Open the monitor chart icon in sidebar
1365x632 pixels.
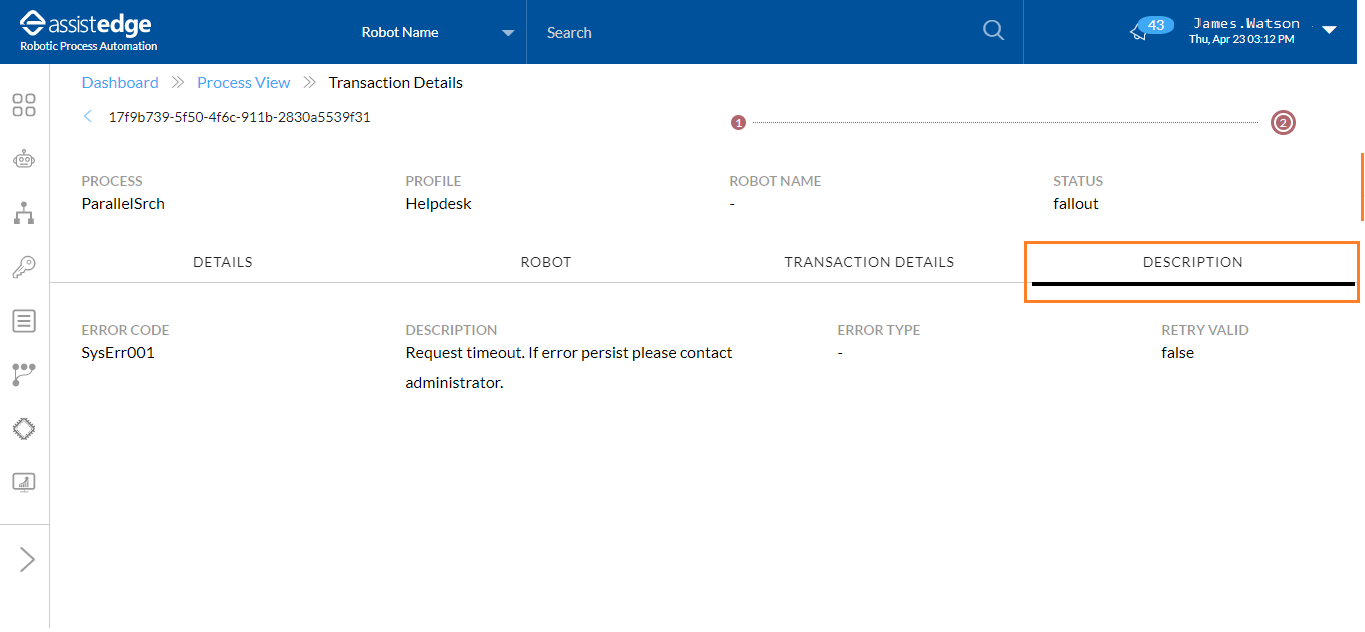24,483
